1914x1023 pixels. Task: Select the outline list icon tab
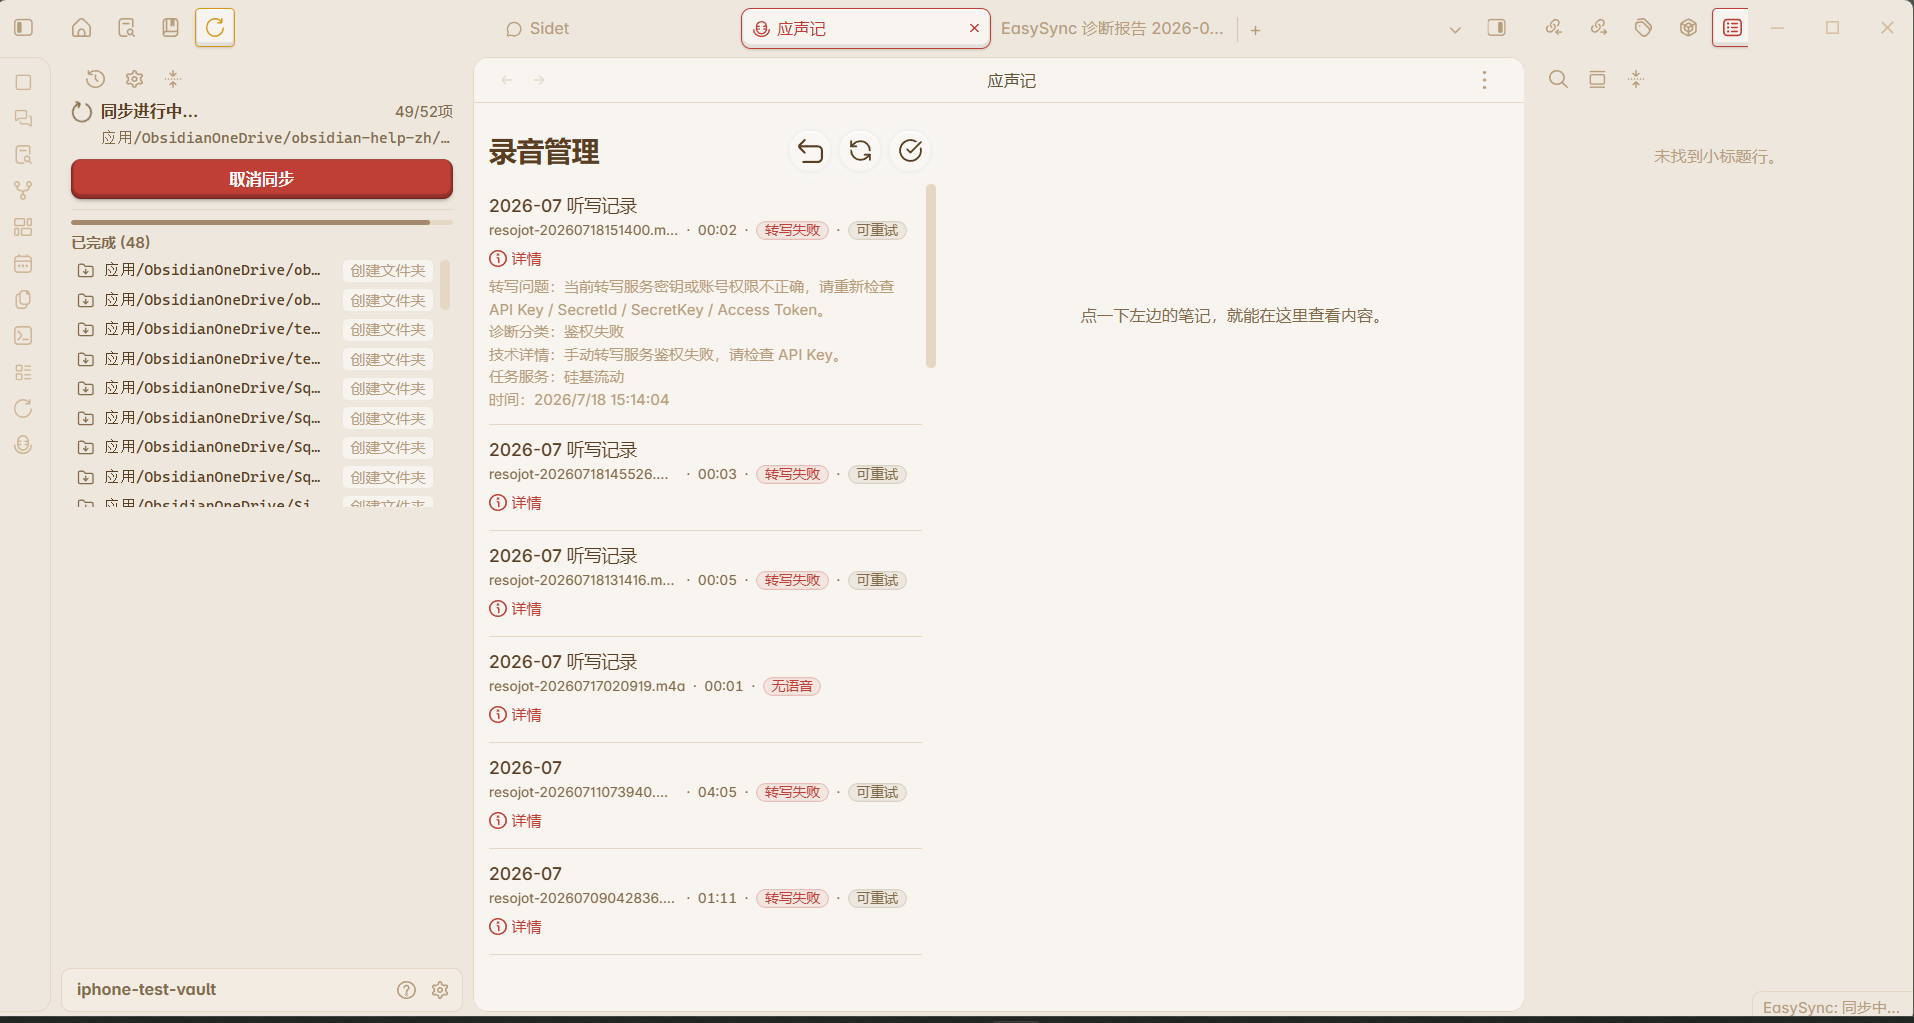coord(1732,28)
